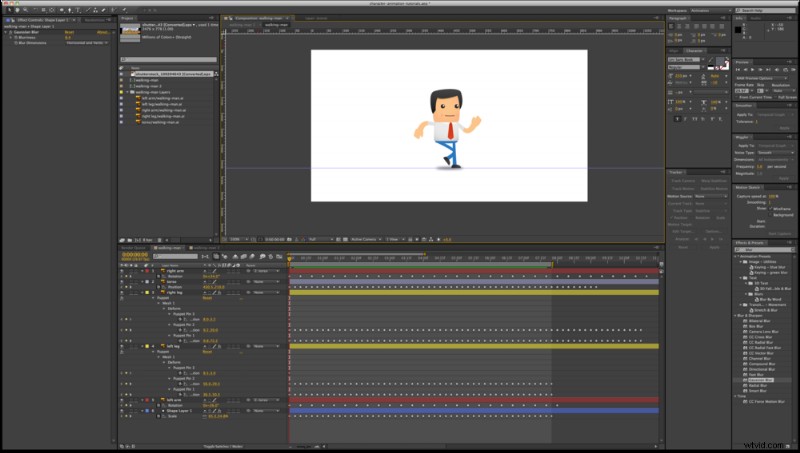This screenshot has height=453, width=800.
Task: Click center-align text icon in Paragraph panel
Action: pos(680,27)
